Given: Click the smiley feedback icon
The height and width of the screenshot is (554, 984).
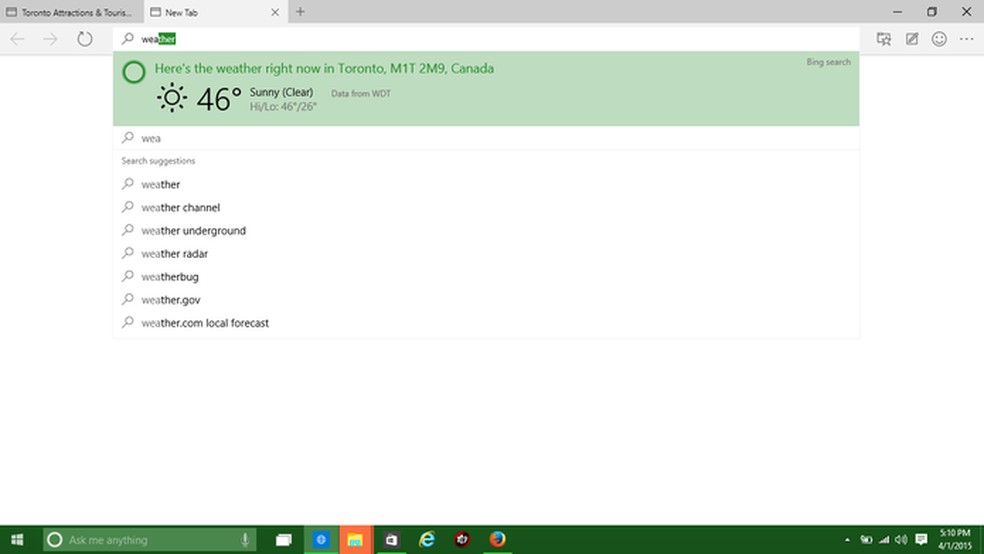Looking at the screenshot, I should (939, 39).
